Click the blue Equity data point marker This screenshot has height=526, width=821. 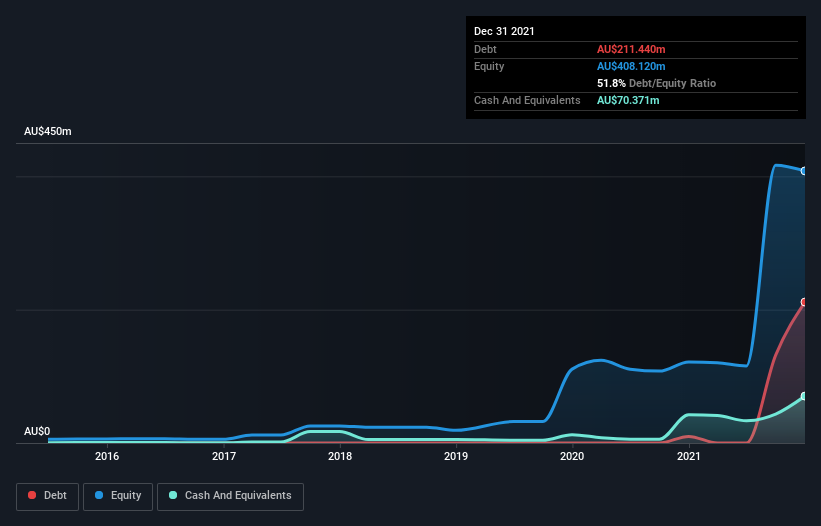pos(804,171)
